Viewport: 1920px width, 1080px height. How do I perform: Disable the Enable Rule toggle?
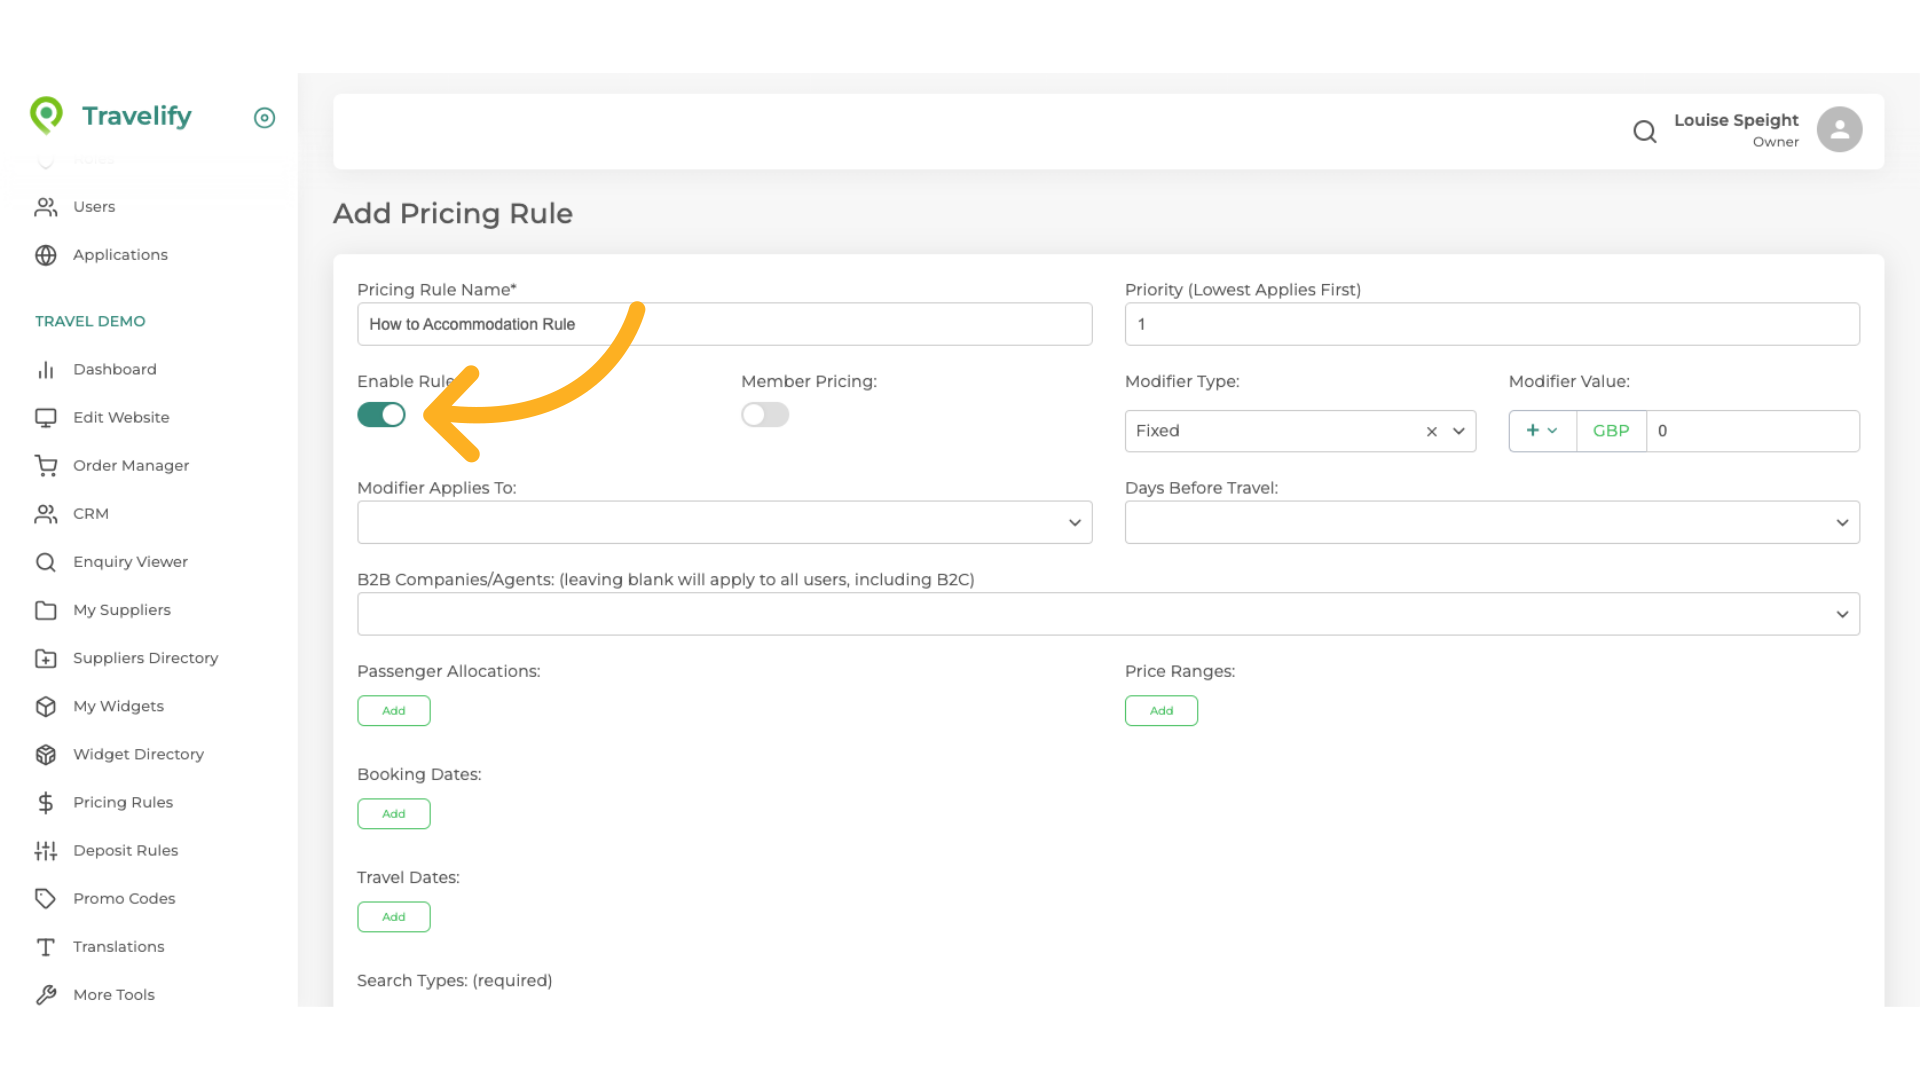pyautogui.click(x=381, y=415)
